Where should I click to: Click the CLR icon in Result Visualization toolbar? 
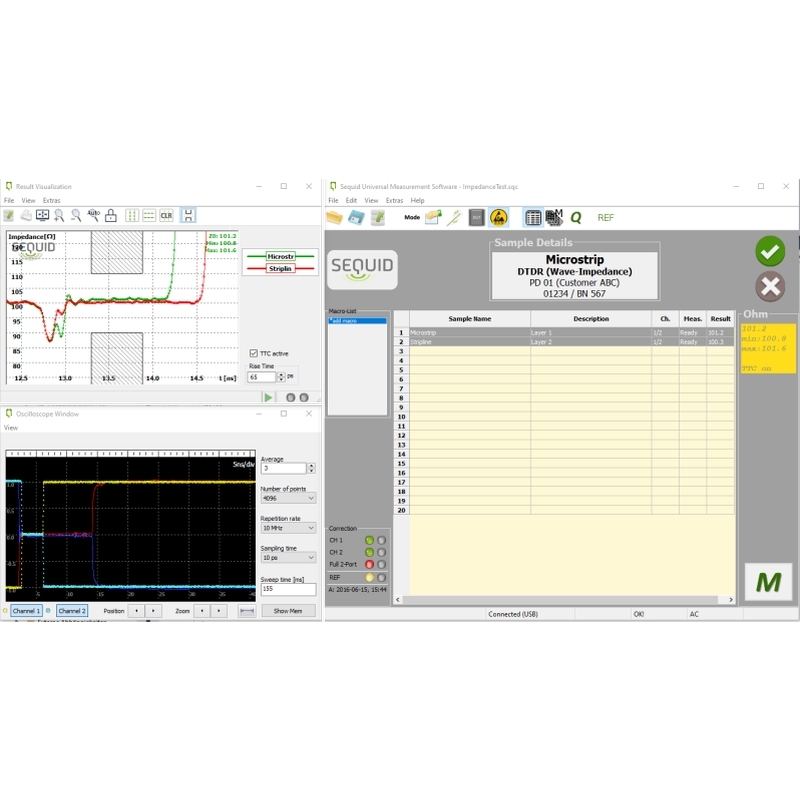[166, 216]
